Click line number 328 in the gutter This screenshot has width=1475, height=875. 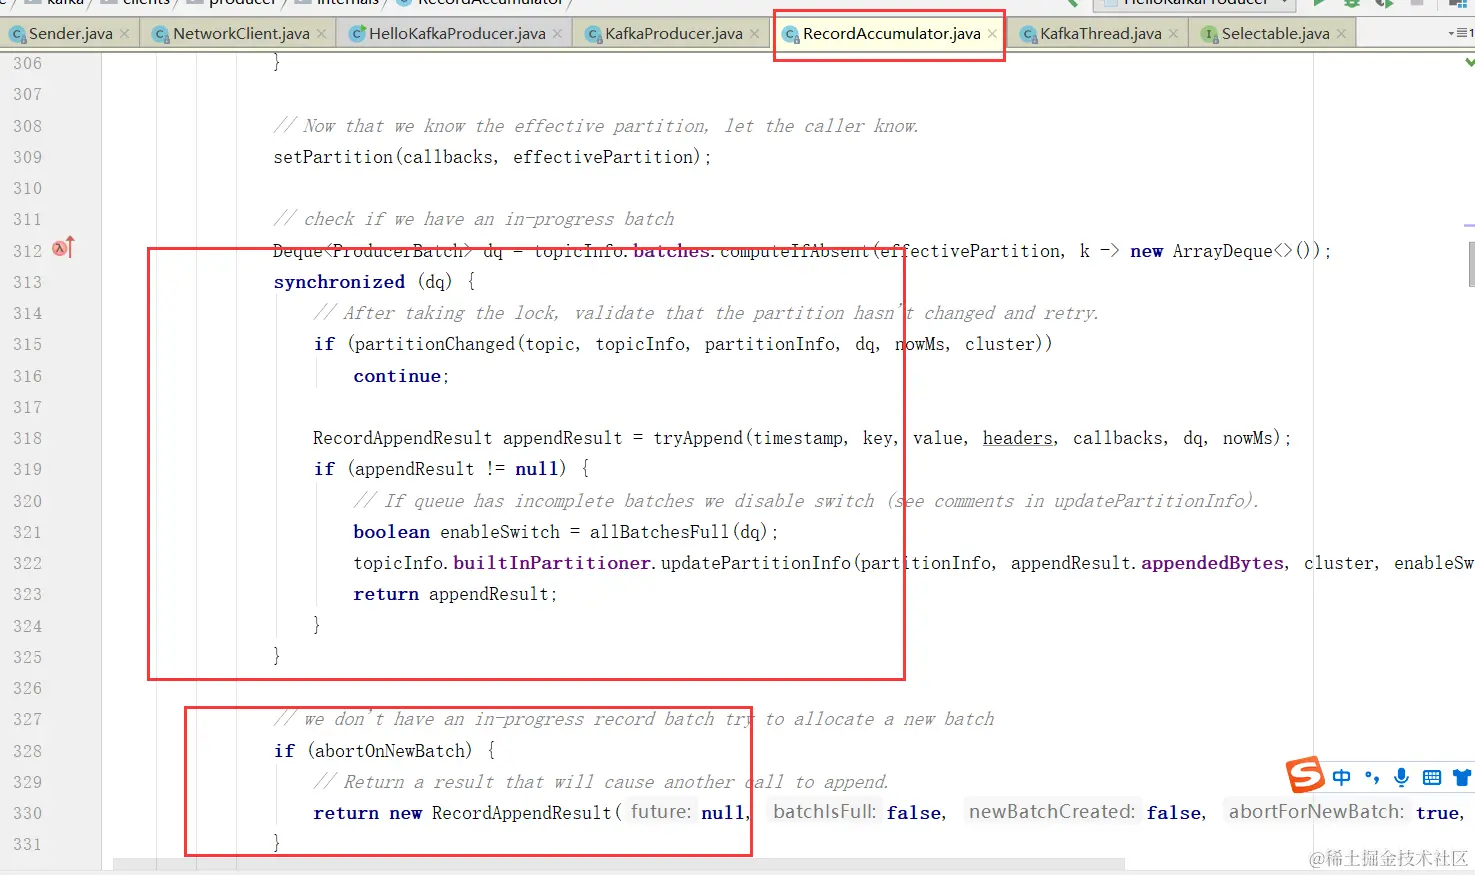[28, 751]
